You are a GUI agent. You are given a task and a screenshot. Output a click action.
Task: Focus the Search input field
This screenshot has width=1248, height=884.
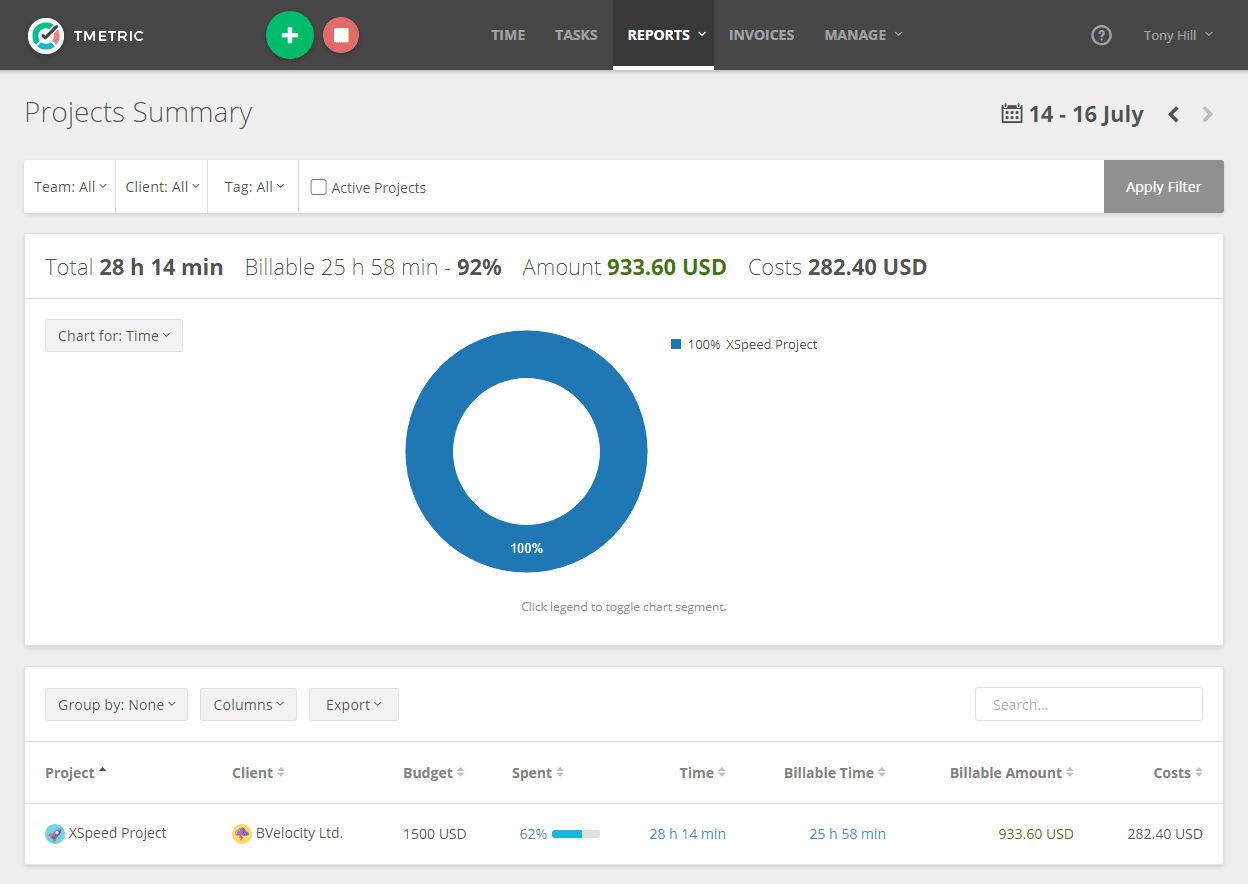[1088, 705]
